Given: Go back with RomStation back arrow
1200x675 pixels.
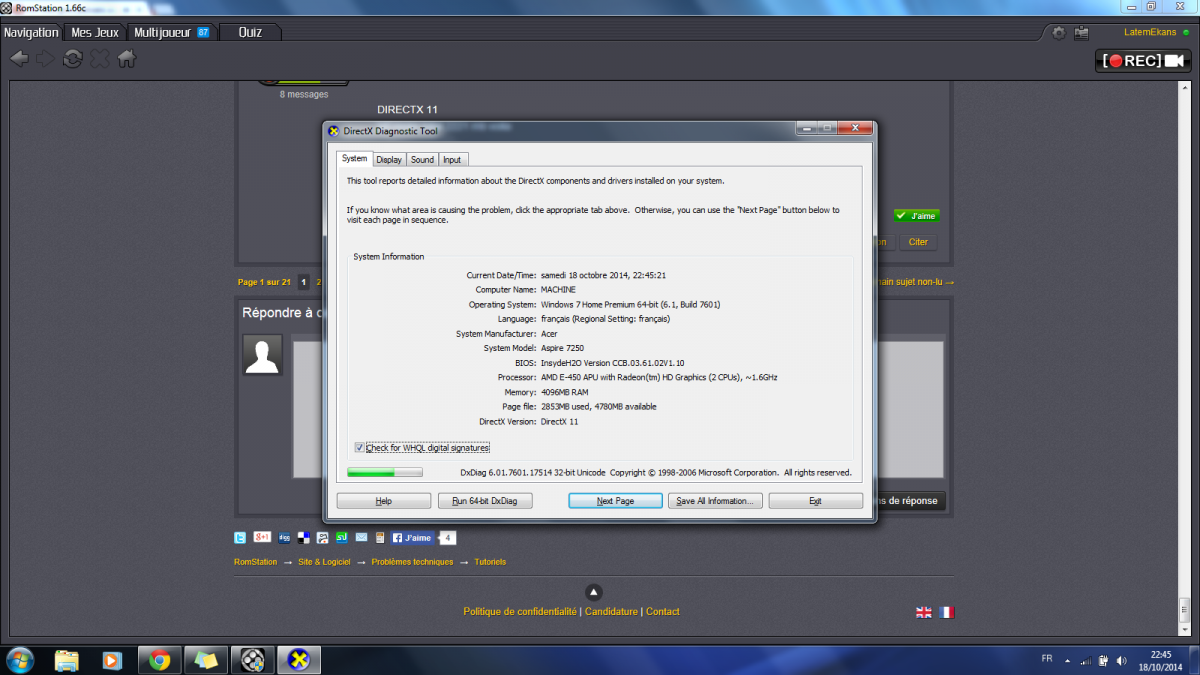Looking at the screenshot, I should click(19, 59).
